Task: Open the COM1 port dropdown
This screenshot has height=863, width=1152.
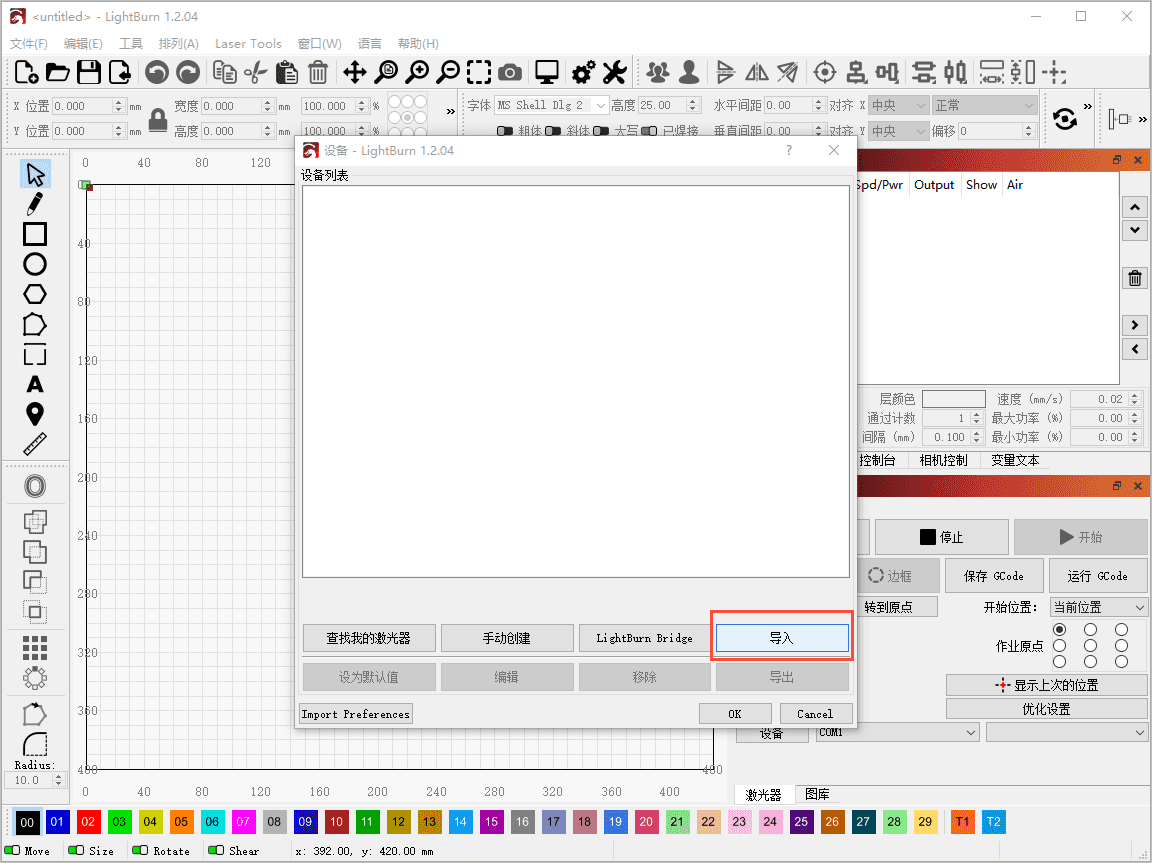Action: (897, 732)
